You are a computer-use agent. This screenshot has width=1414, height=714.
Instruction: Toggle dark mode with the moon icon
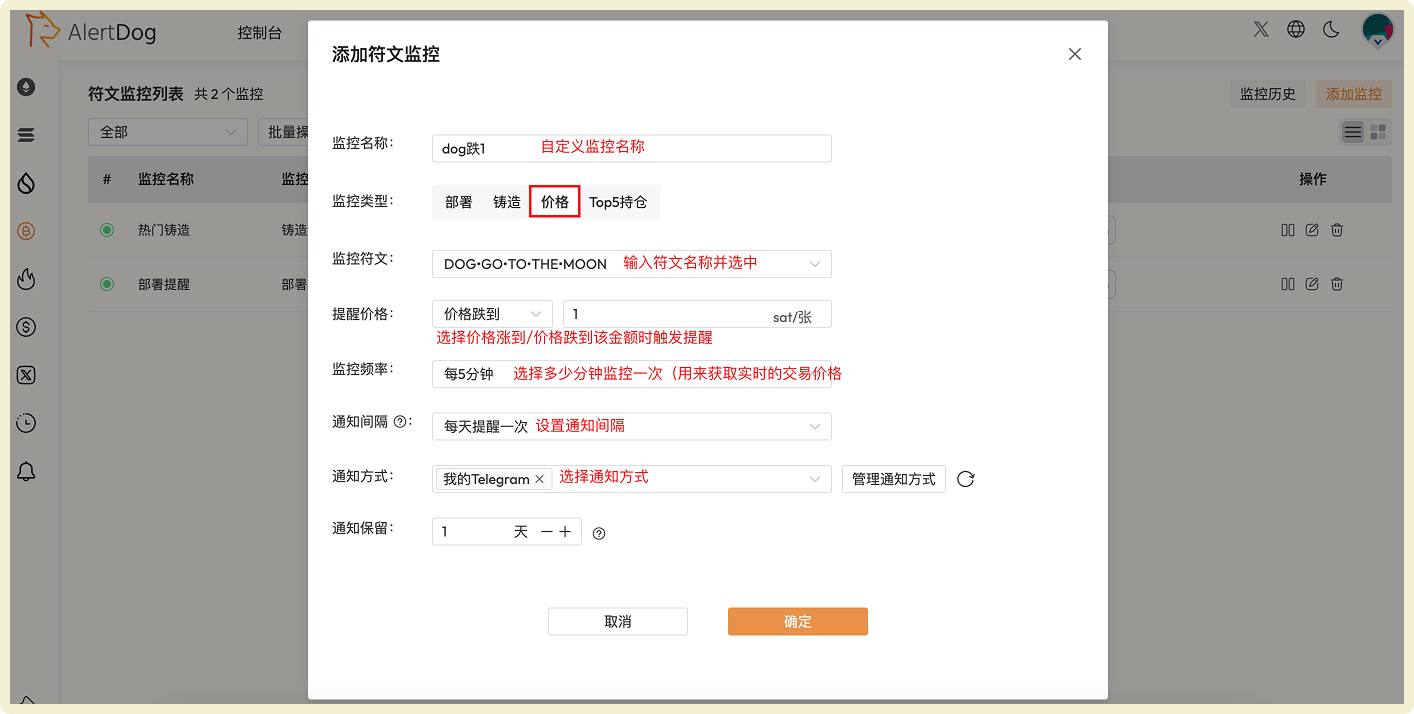click(x=1330, y=30)
